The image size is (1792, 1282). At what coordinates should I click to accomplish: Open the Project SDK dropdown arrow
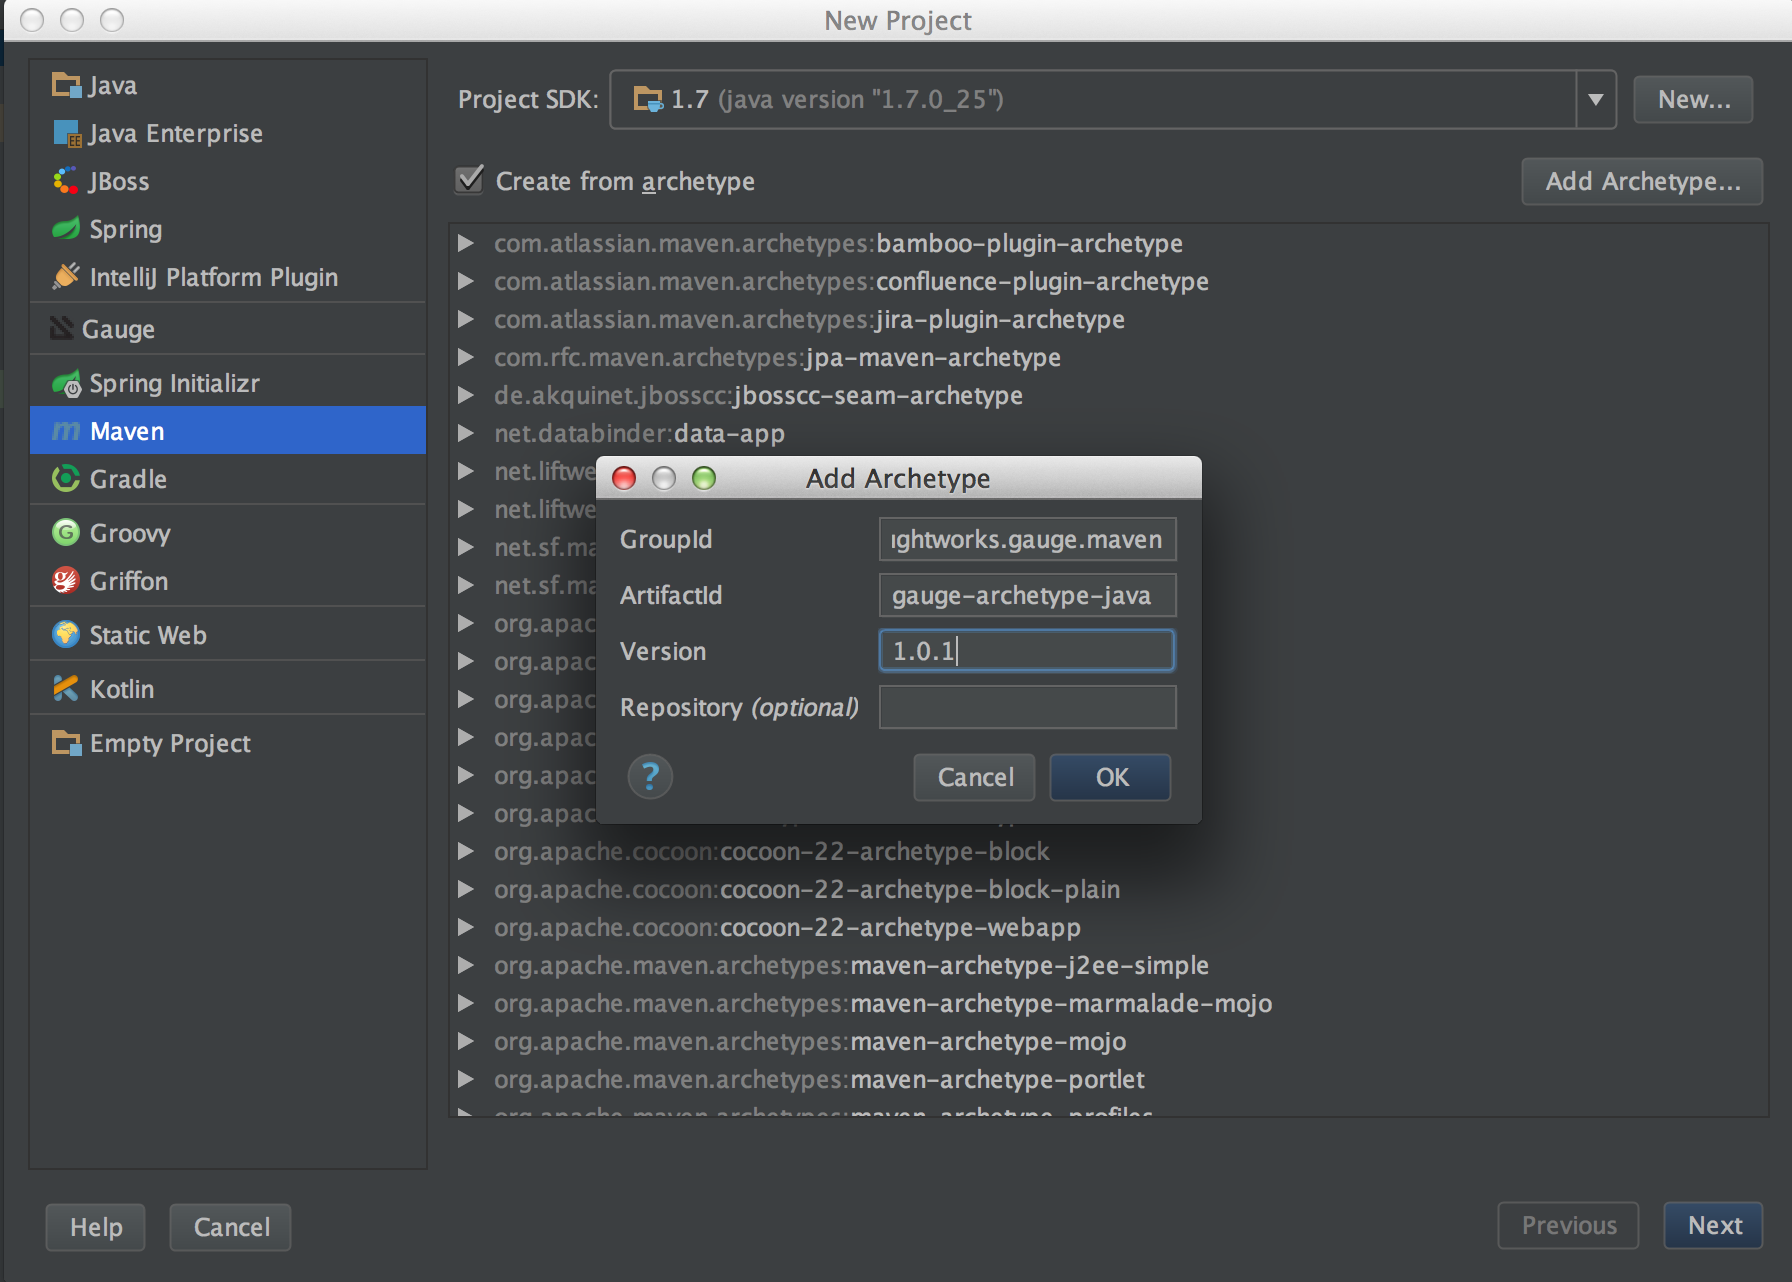[1596, 99]
